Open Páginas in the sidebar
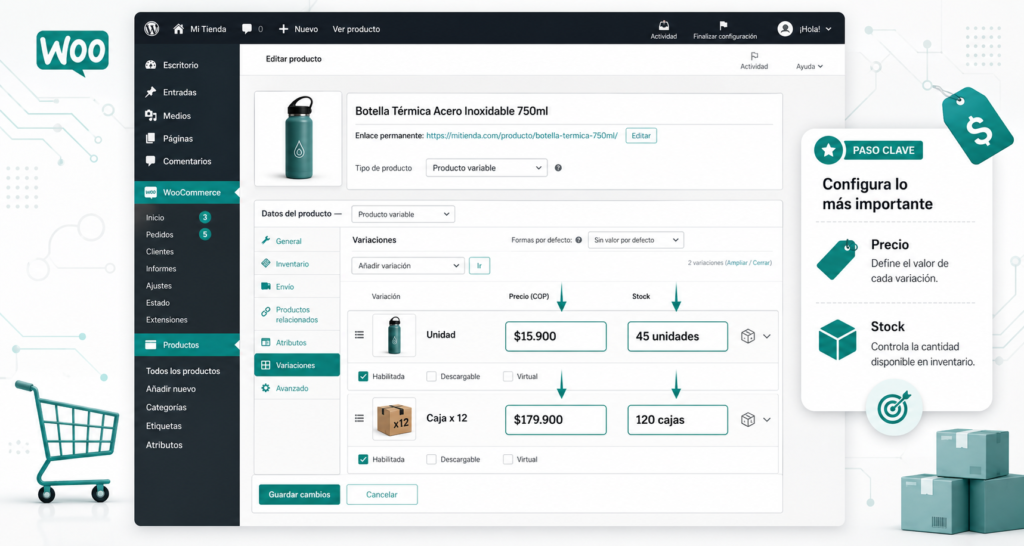This screenshot has width=1024, height=546. tap(169, 138)
